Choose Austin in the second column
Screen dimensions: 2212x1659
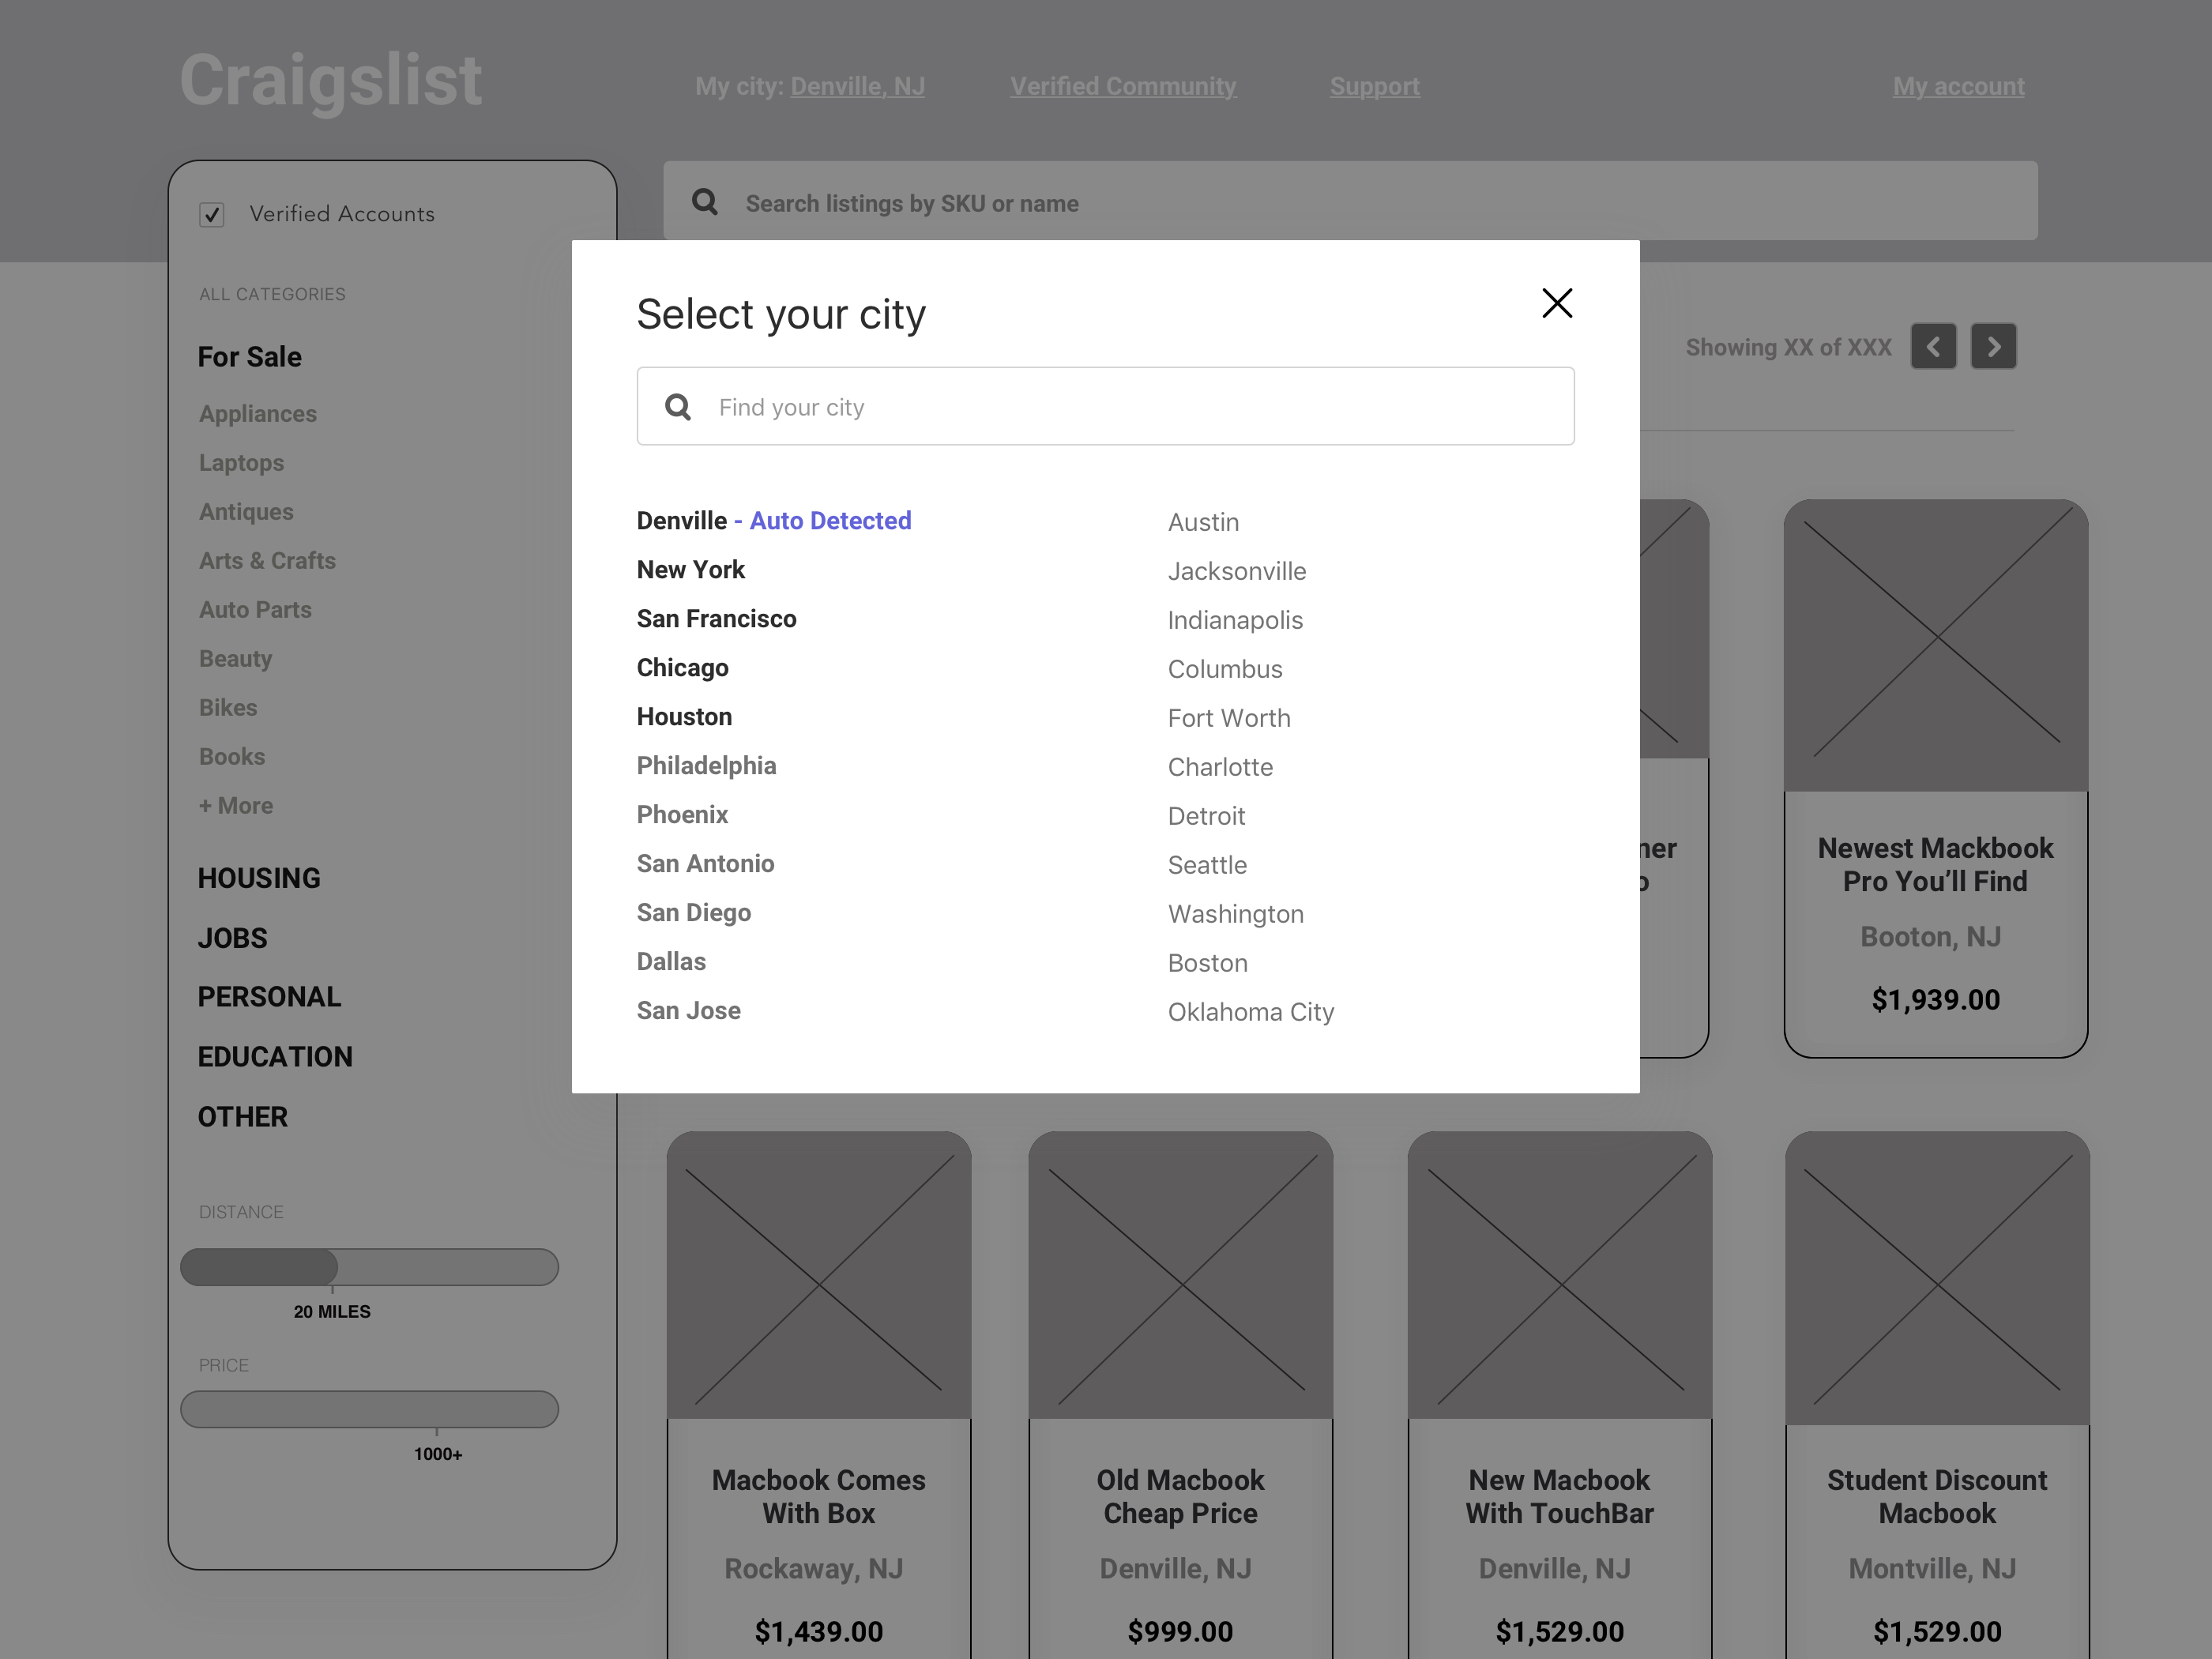[1204, 522]
